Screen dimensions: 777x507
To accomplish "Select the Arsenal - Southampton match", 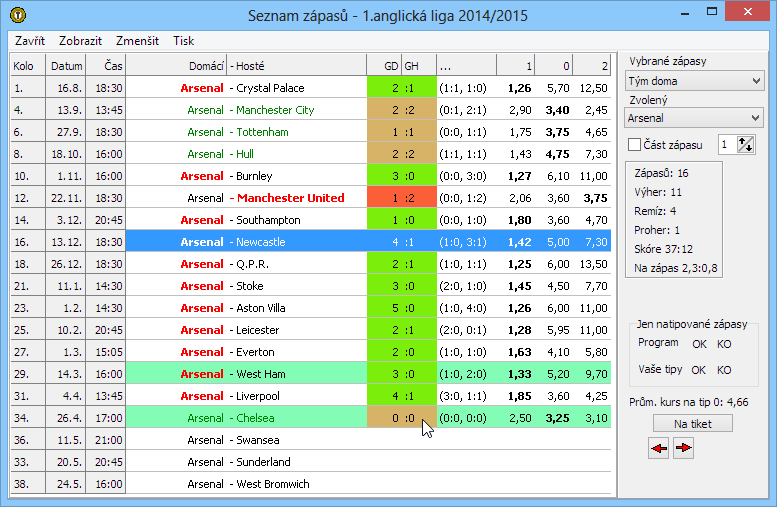I will 311,220.
